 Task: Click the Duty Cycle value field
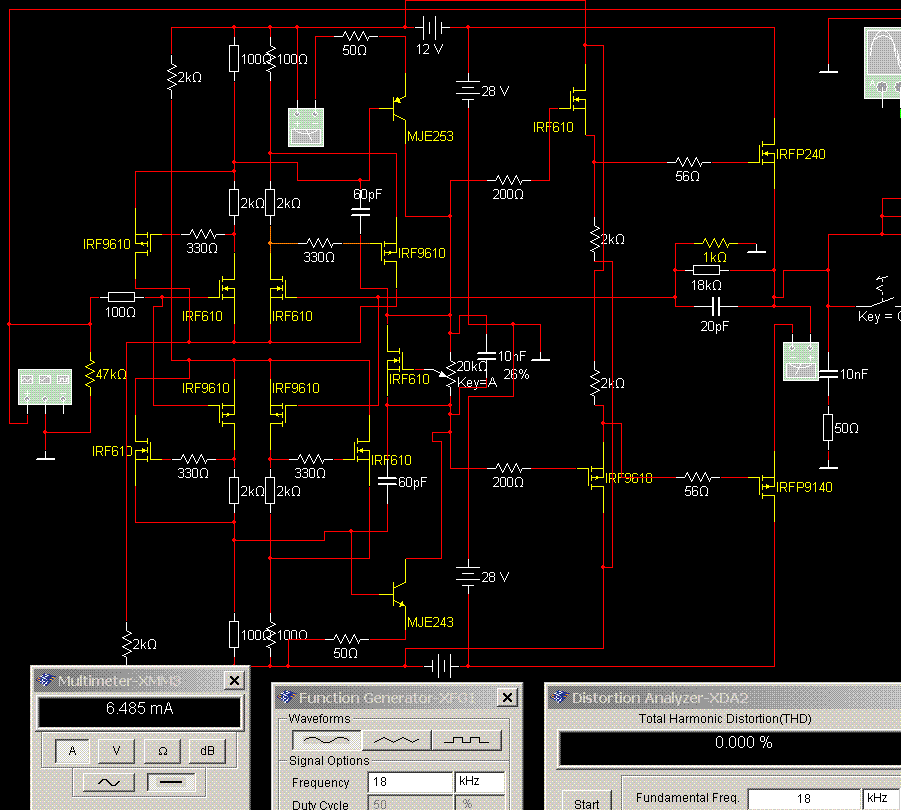tap(410, 803)
